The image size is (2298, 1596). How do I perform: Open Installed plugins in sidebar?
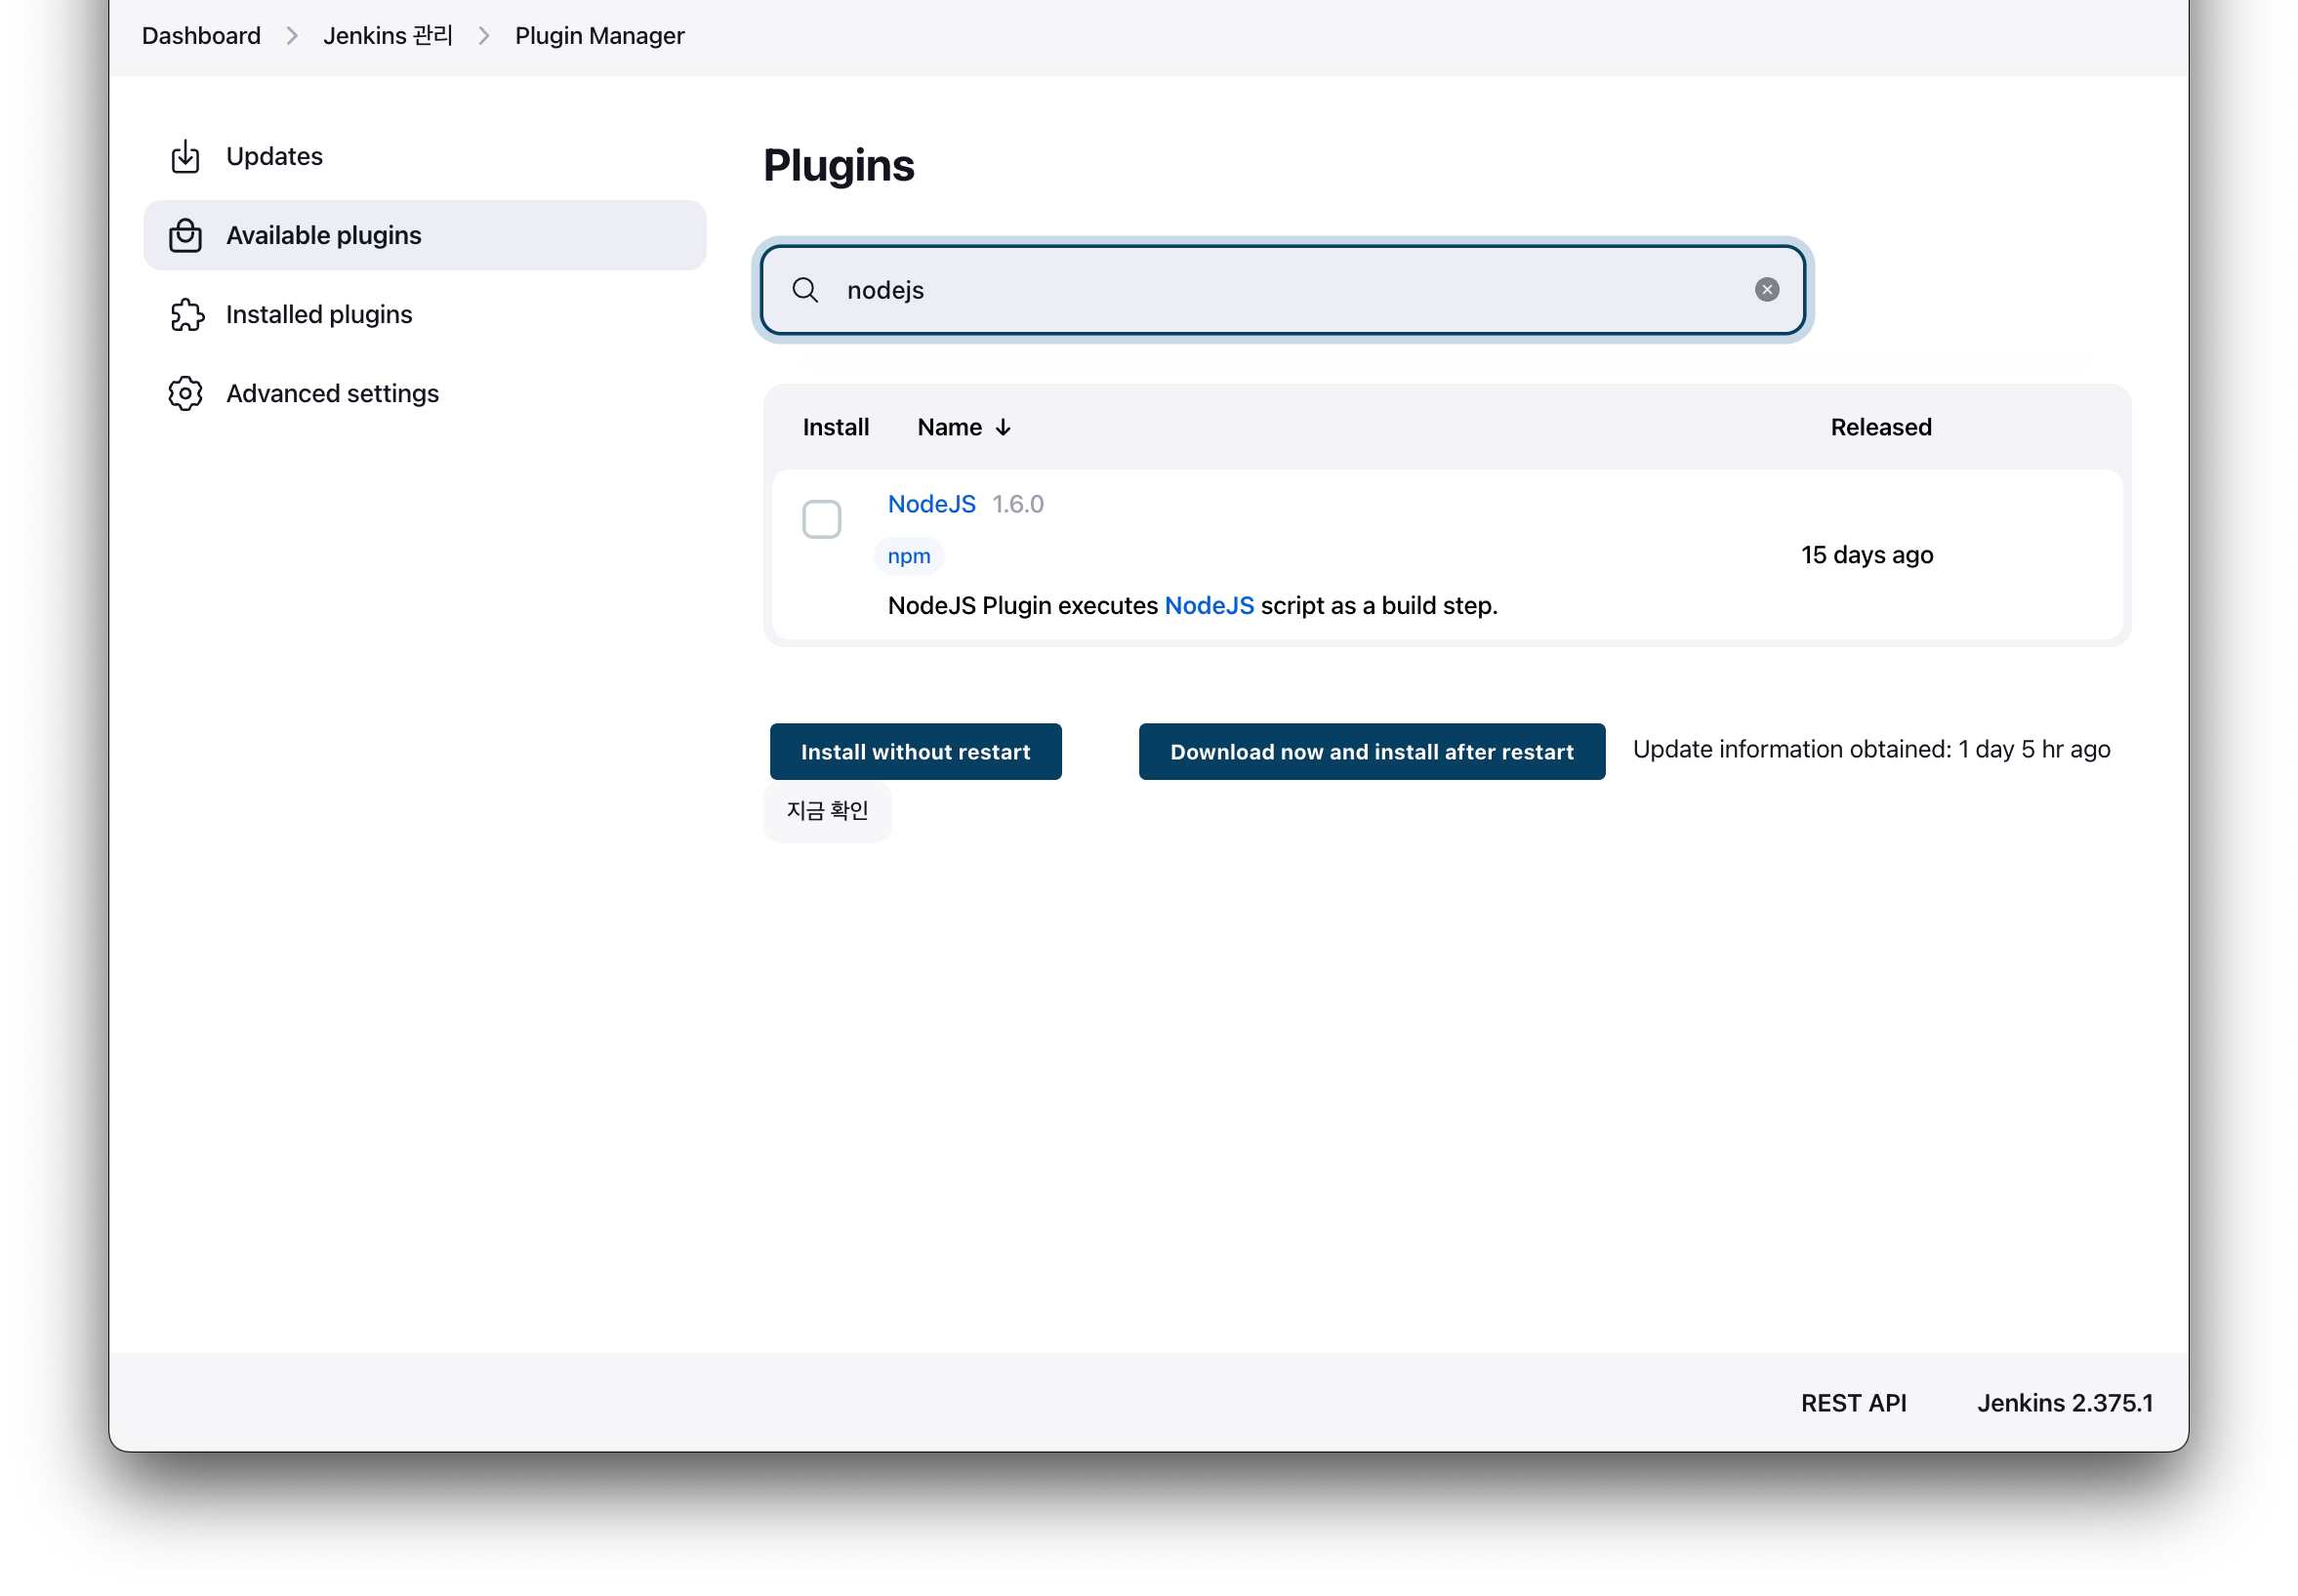(x=319, y=315)
